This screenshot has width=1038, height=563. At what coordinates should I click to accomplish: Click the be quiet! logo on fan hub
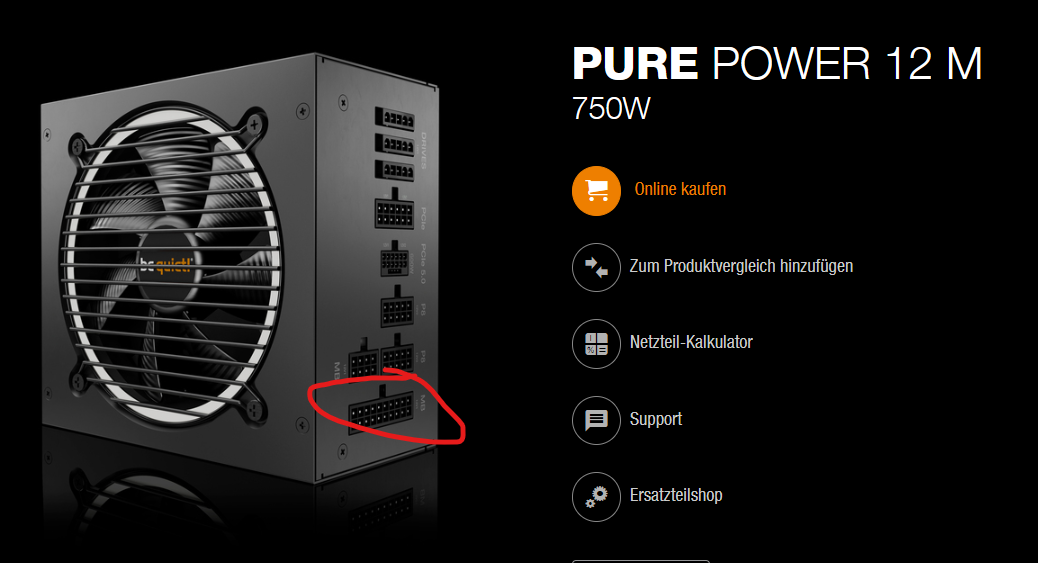click(x=165, y=266)
